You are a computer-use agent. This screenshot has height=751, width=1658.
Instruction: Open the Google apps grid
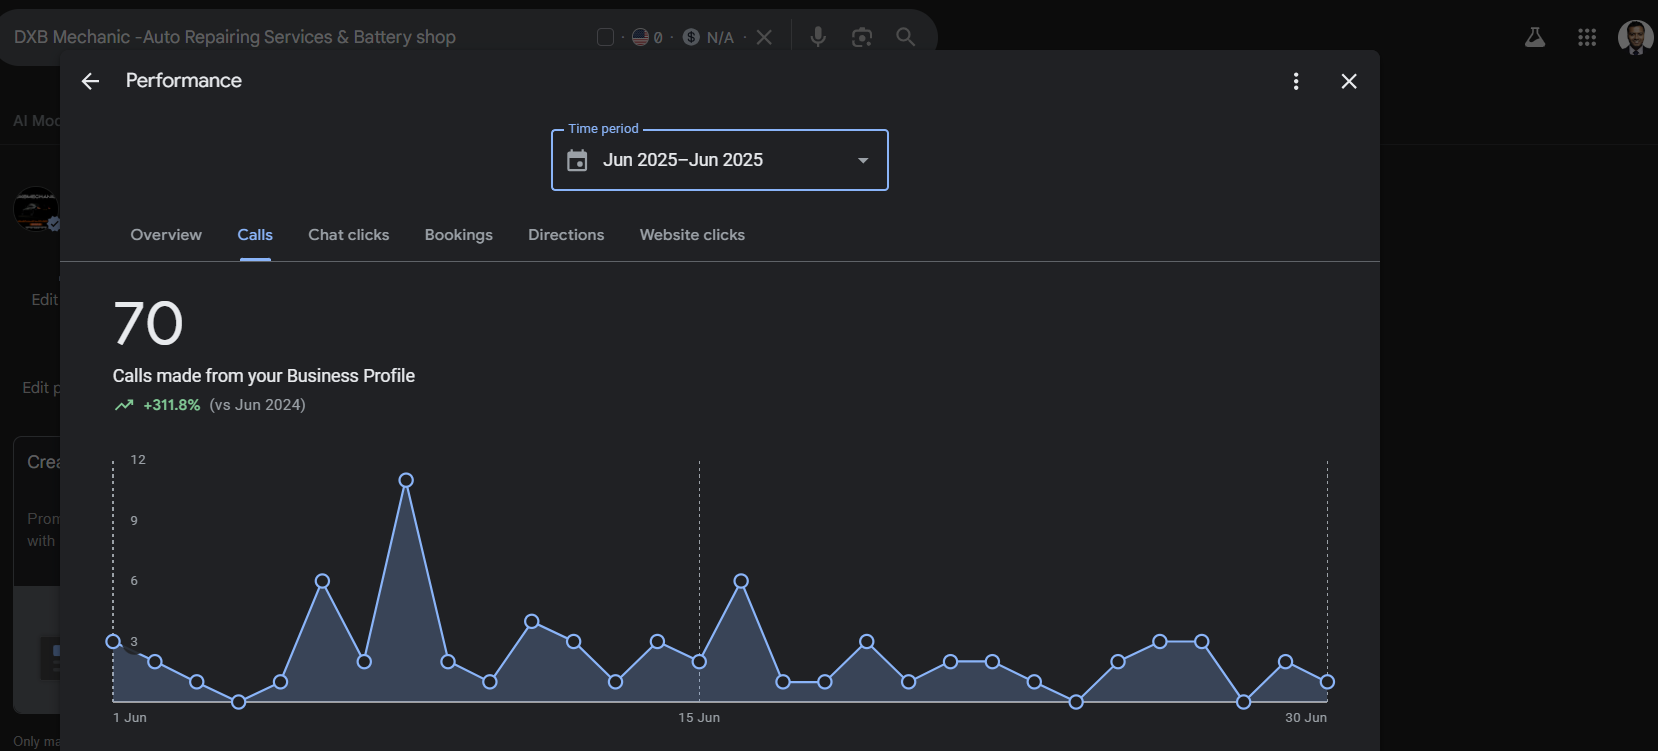[1587, 37]
